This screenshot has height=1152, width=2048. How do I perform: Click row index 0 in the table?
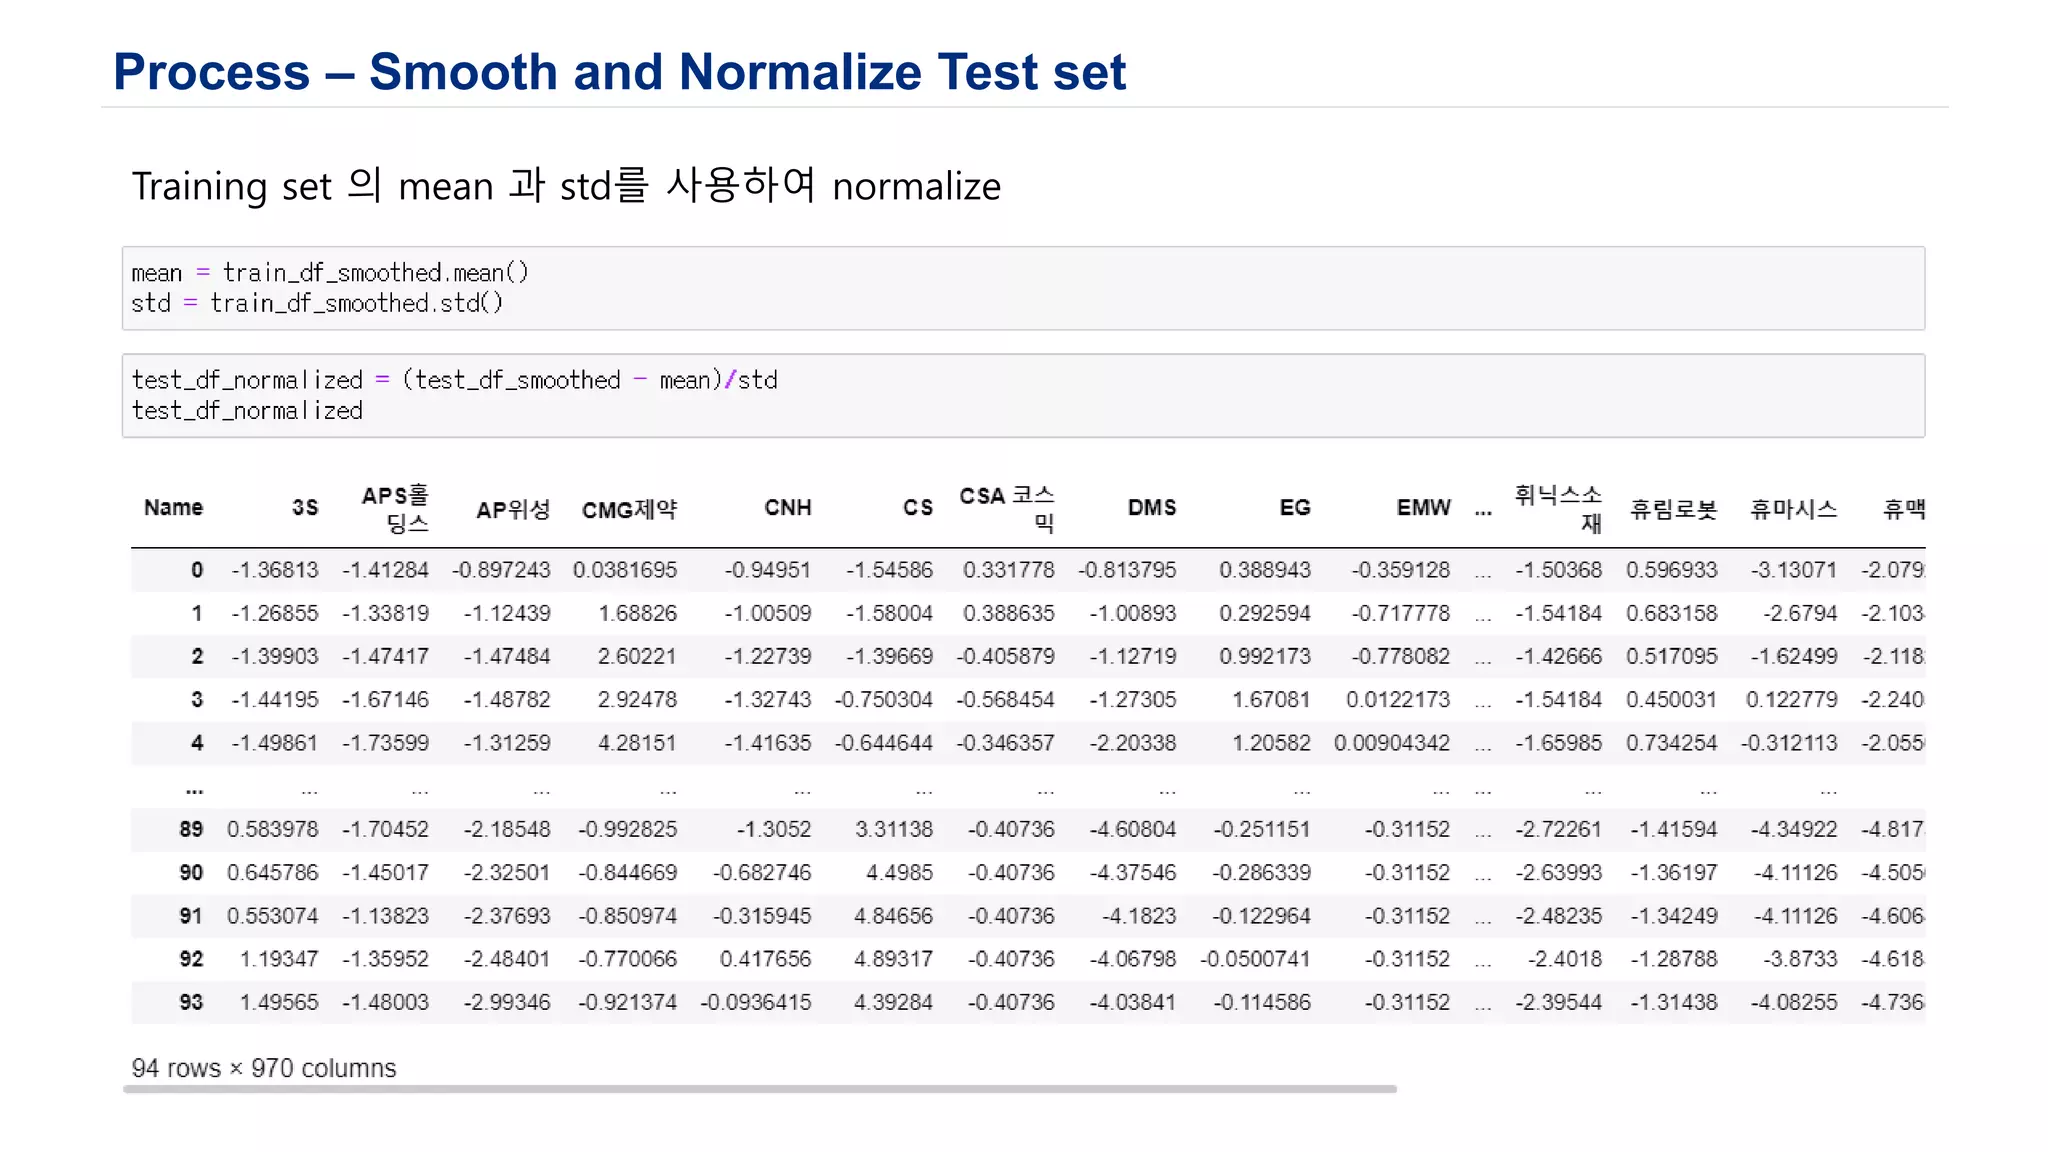click(197, 570)
